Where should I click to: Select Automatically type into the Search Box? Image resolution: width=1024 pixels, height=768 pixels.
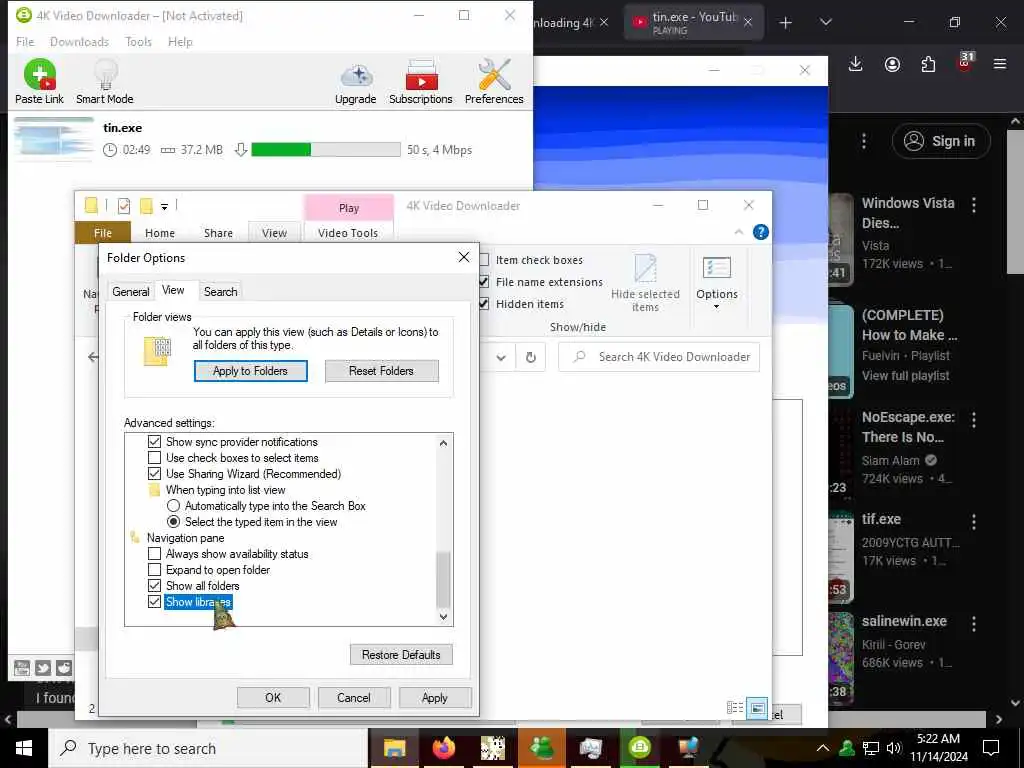click(174, 506)
